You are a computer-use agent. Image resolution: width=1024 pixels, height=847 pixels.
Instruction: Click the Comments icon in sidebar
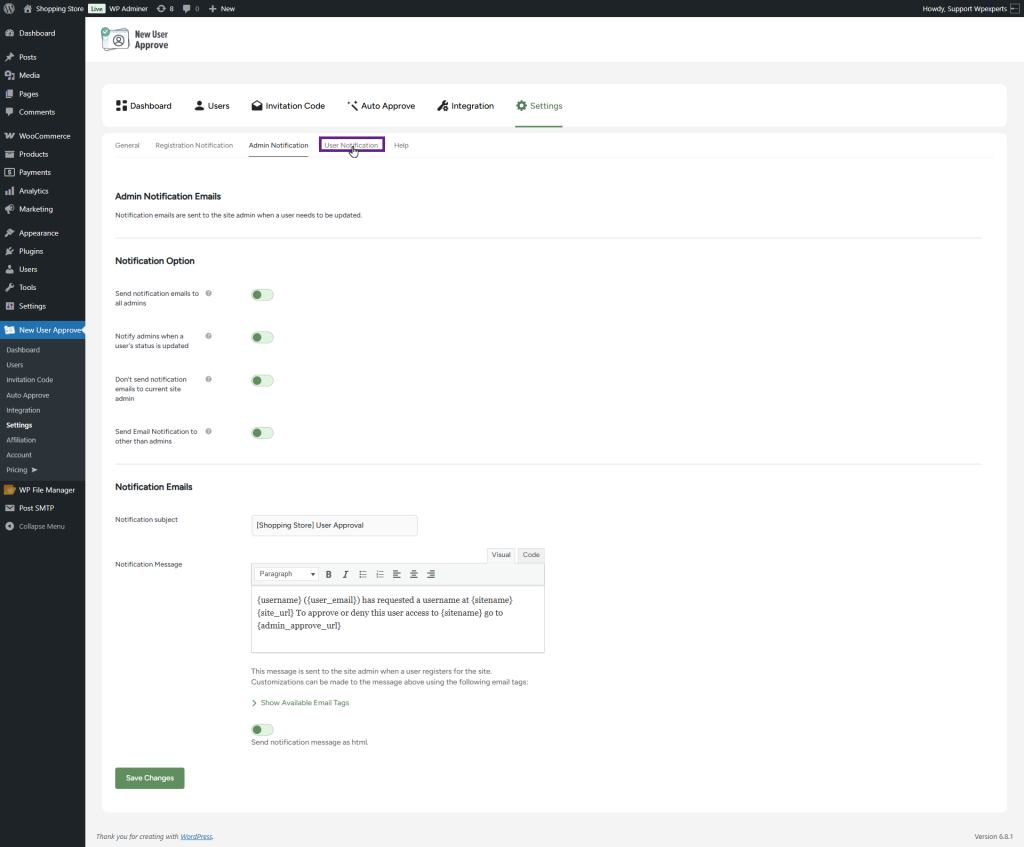point(10,112)
